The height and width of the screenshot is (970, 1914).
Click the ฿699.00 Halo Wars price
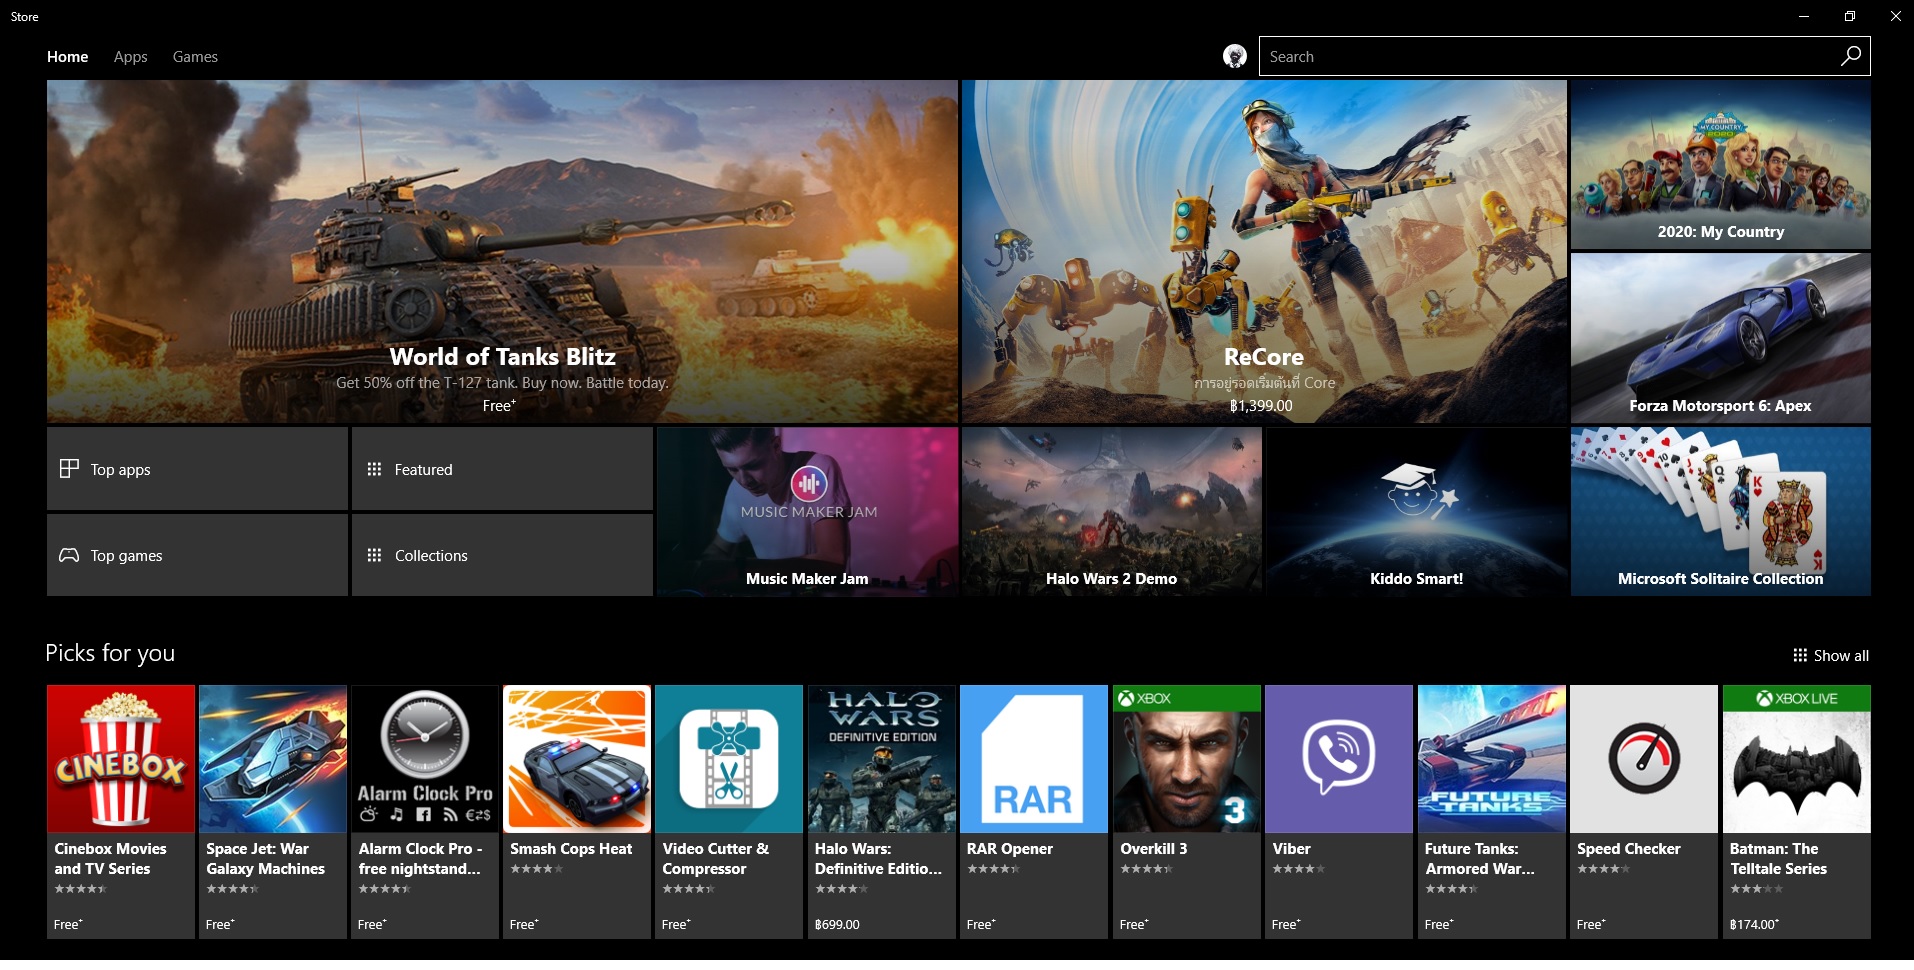point(837,924)
